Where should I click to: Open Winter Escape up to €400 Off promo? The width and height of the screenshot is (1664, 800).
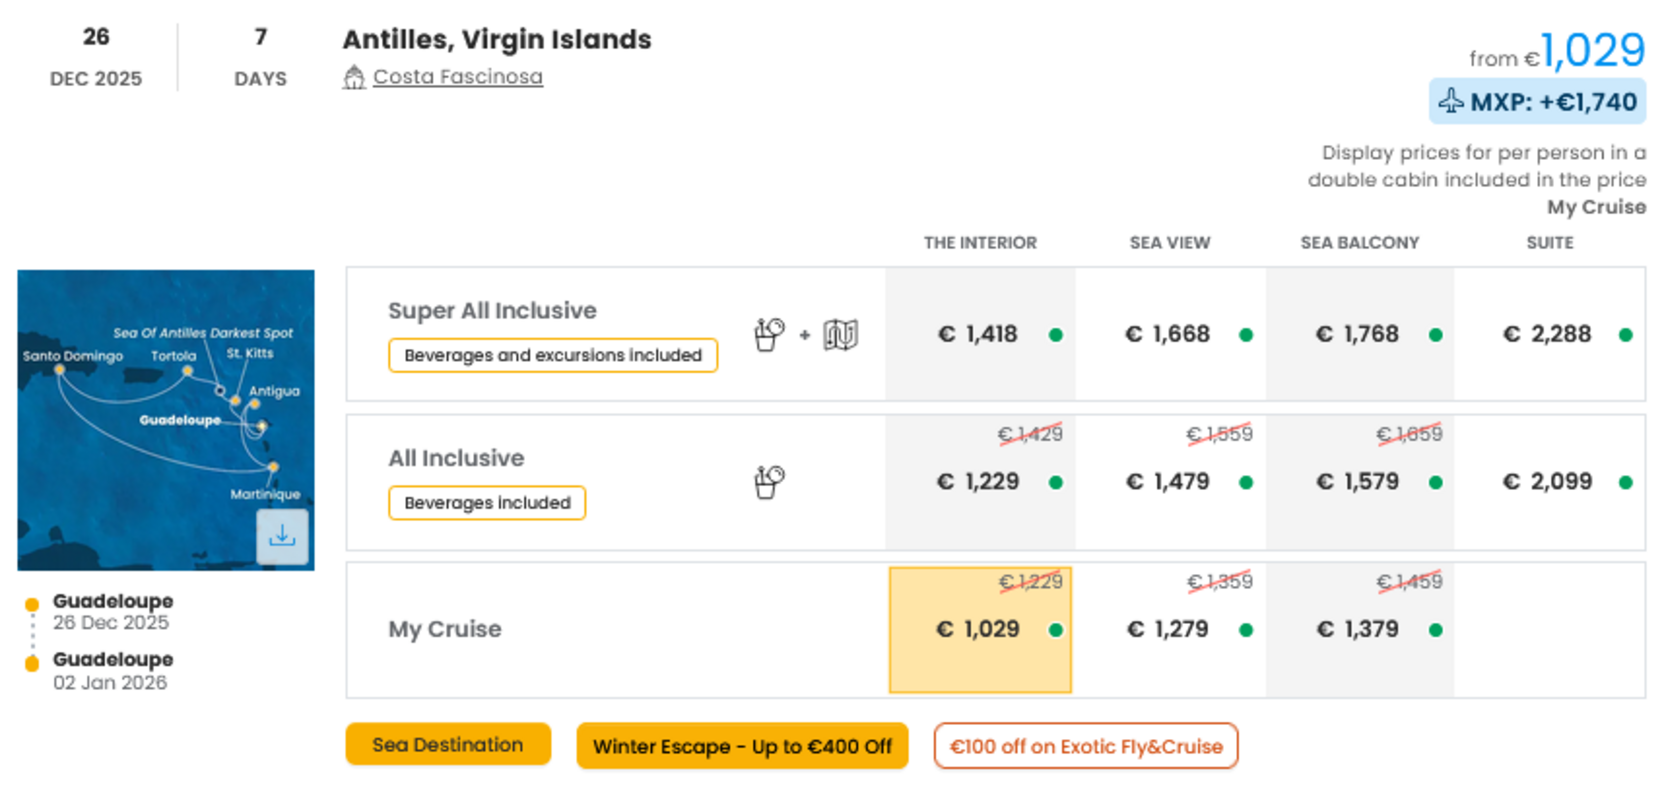pyautogui.click(x=742, y=746)
